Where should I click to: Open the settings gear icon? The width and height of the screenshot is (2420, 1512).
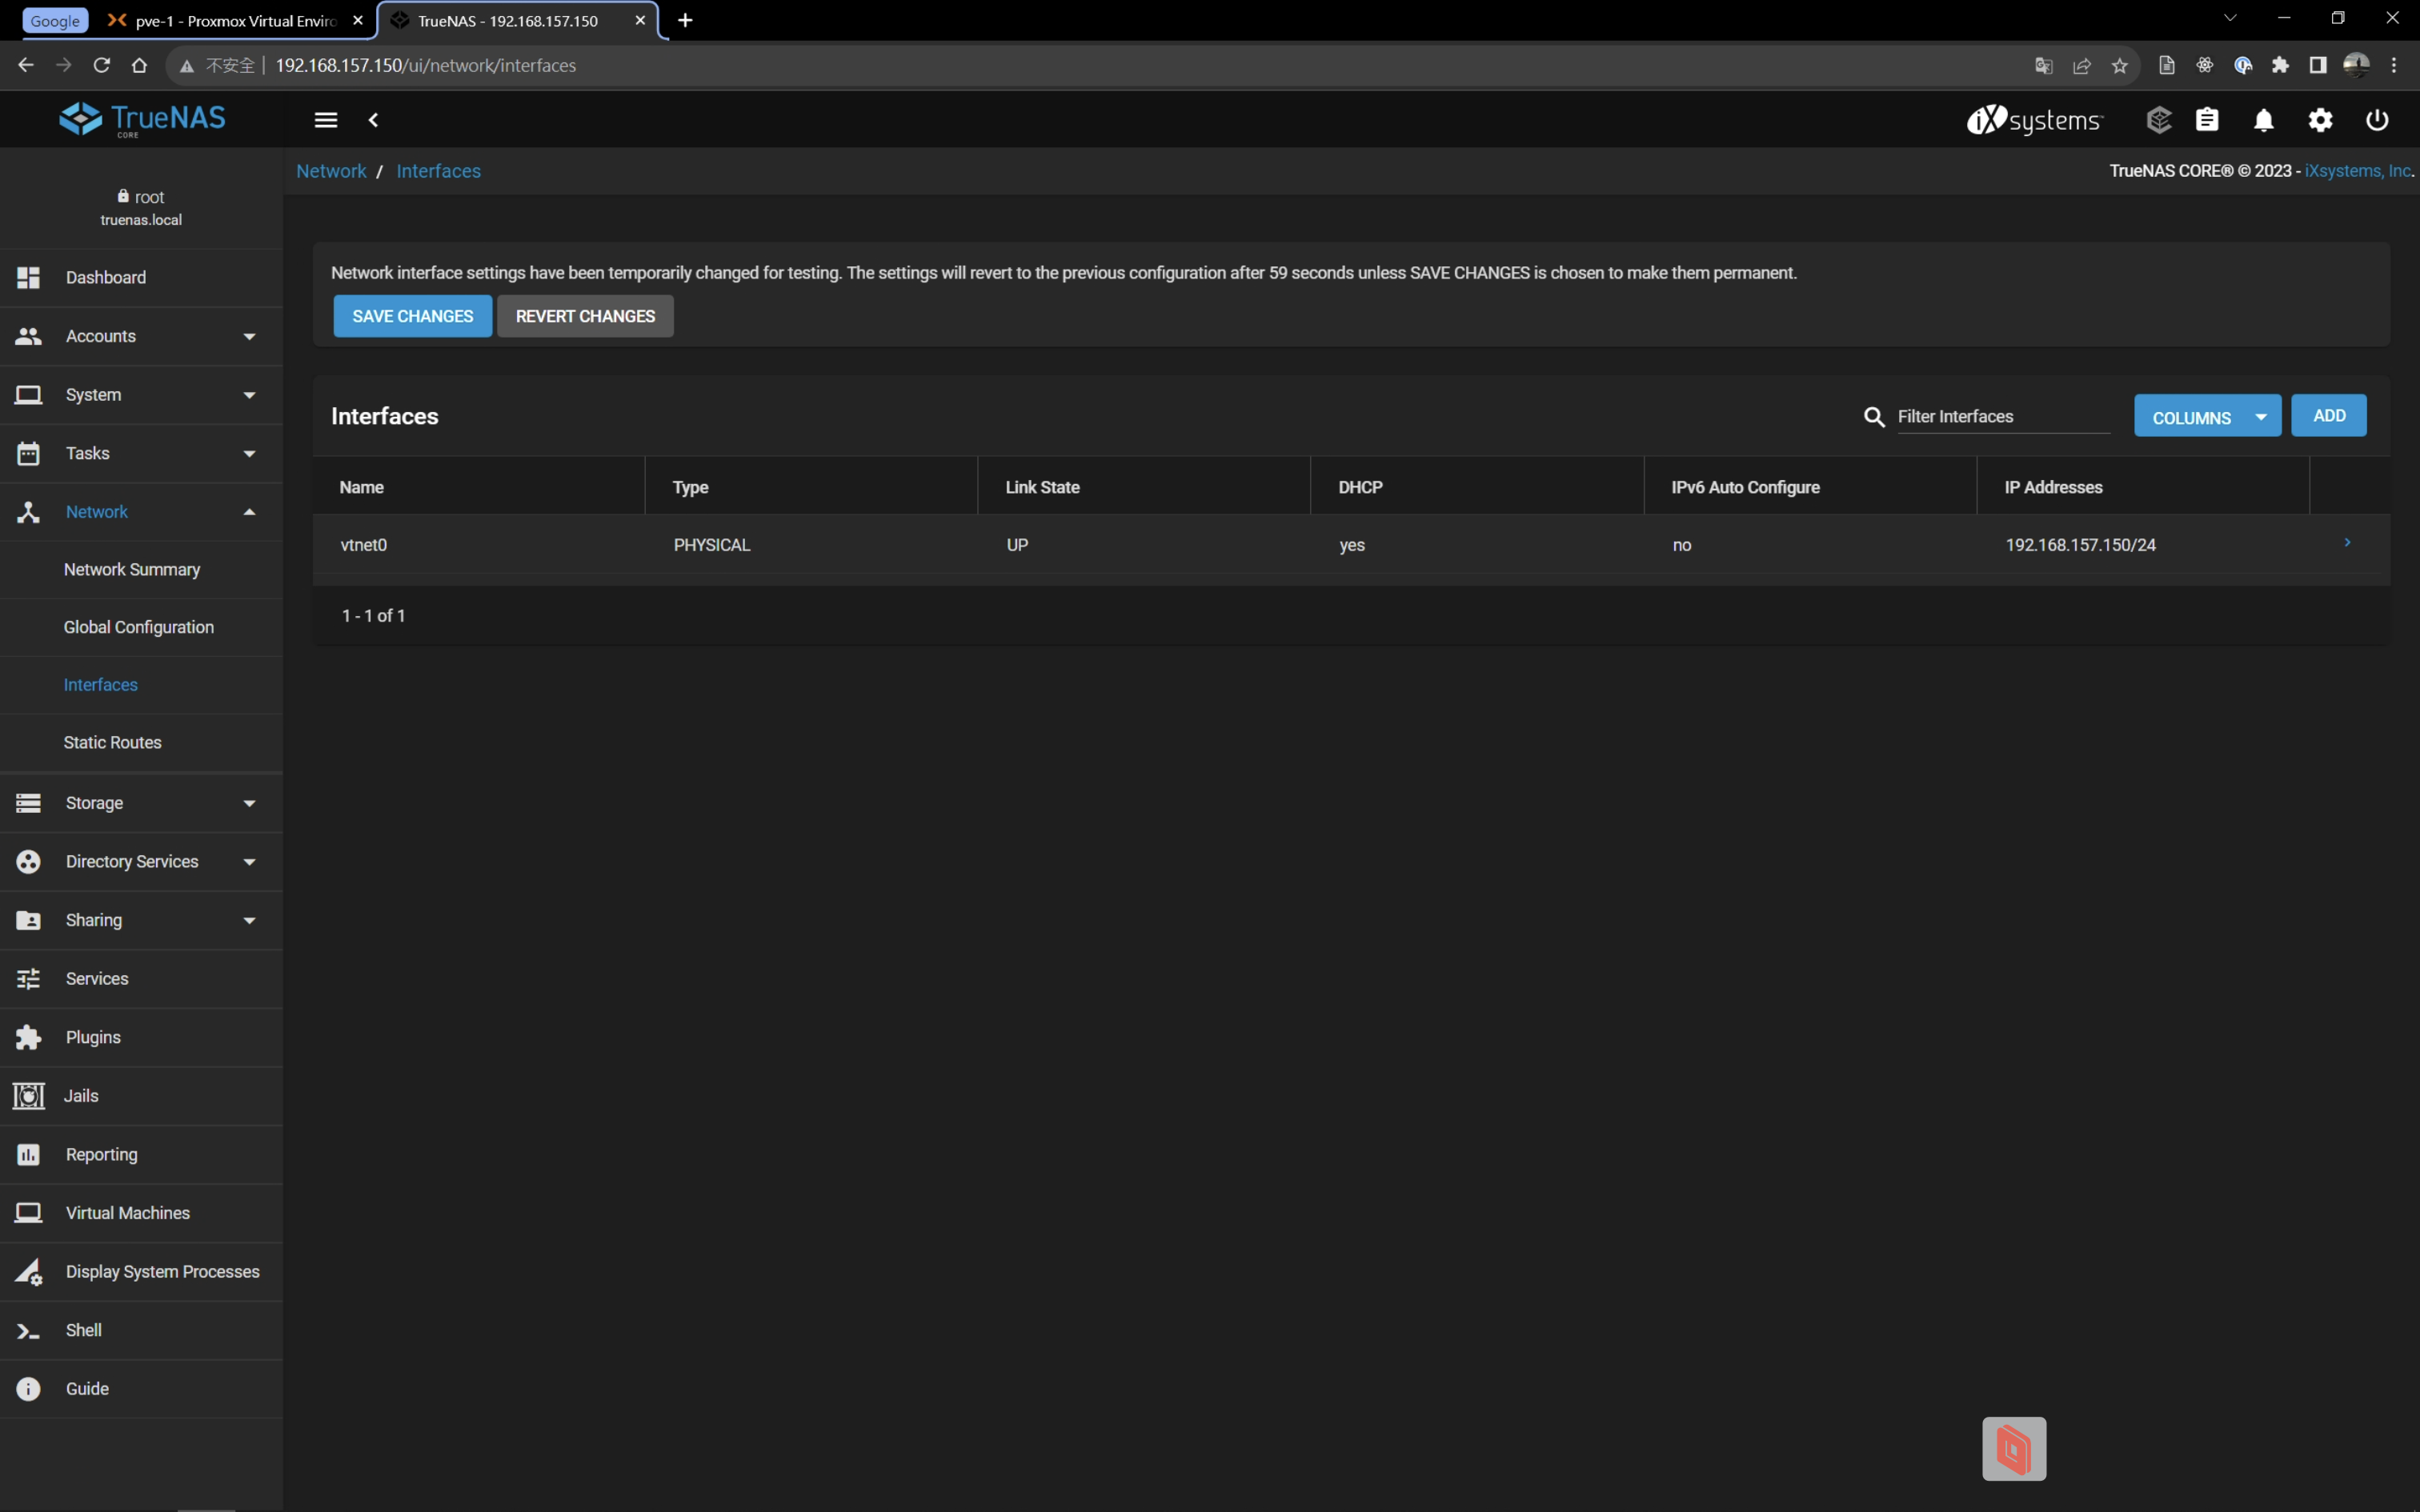pyautogui.click(x=2320, y=120)
